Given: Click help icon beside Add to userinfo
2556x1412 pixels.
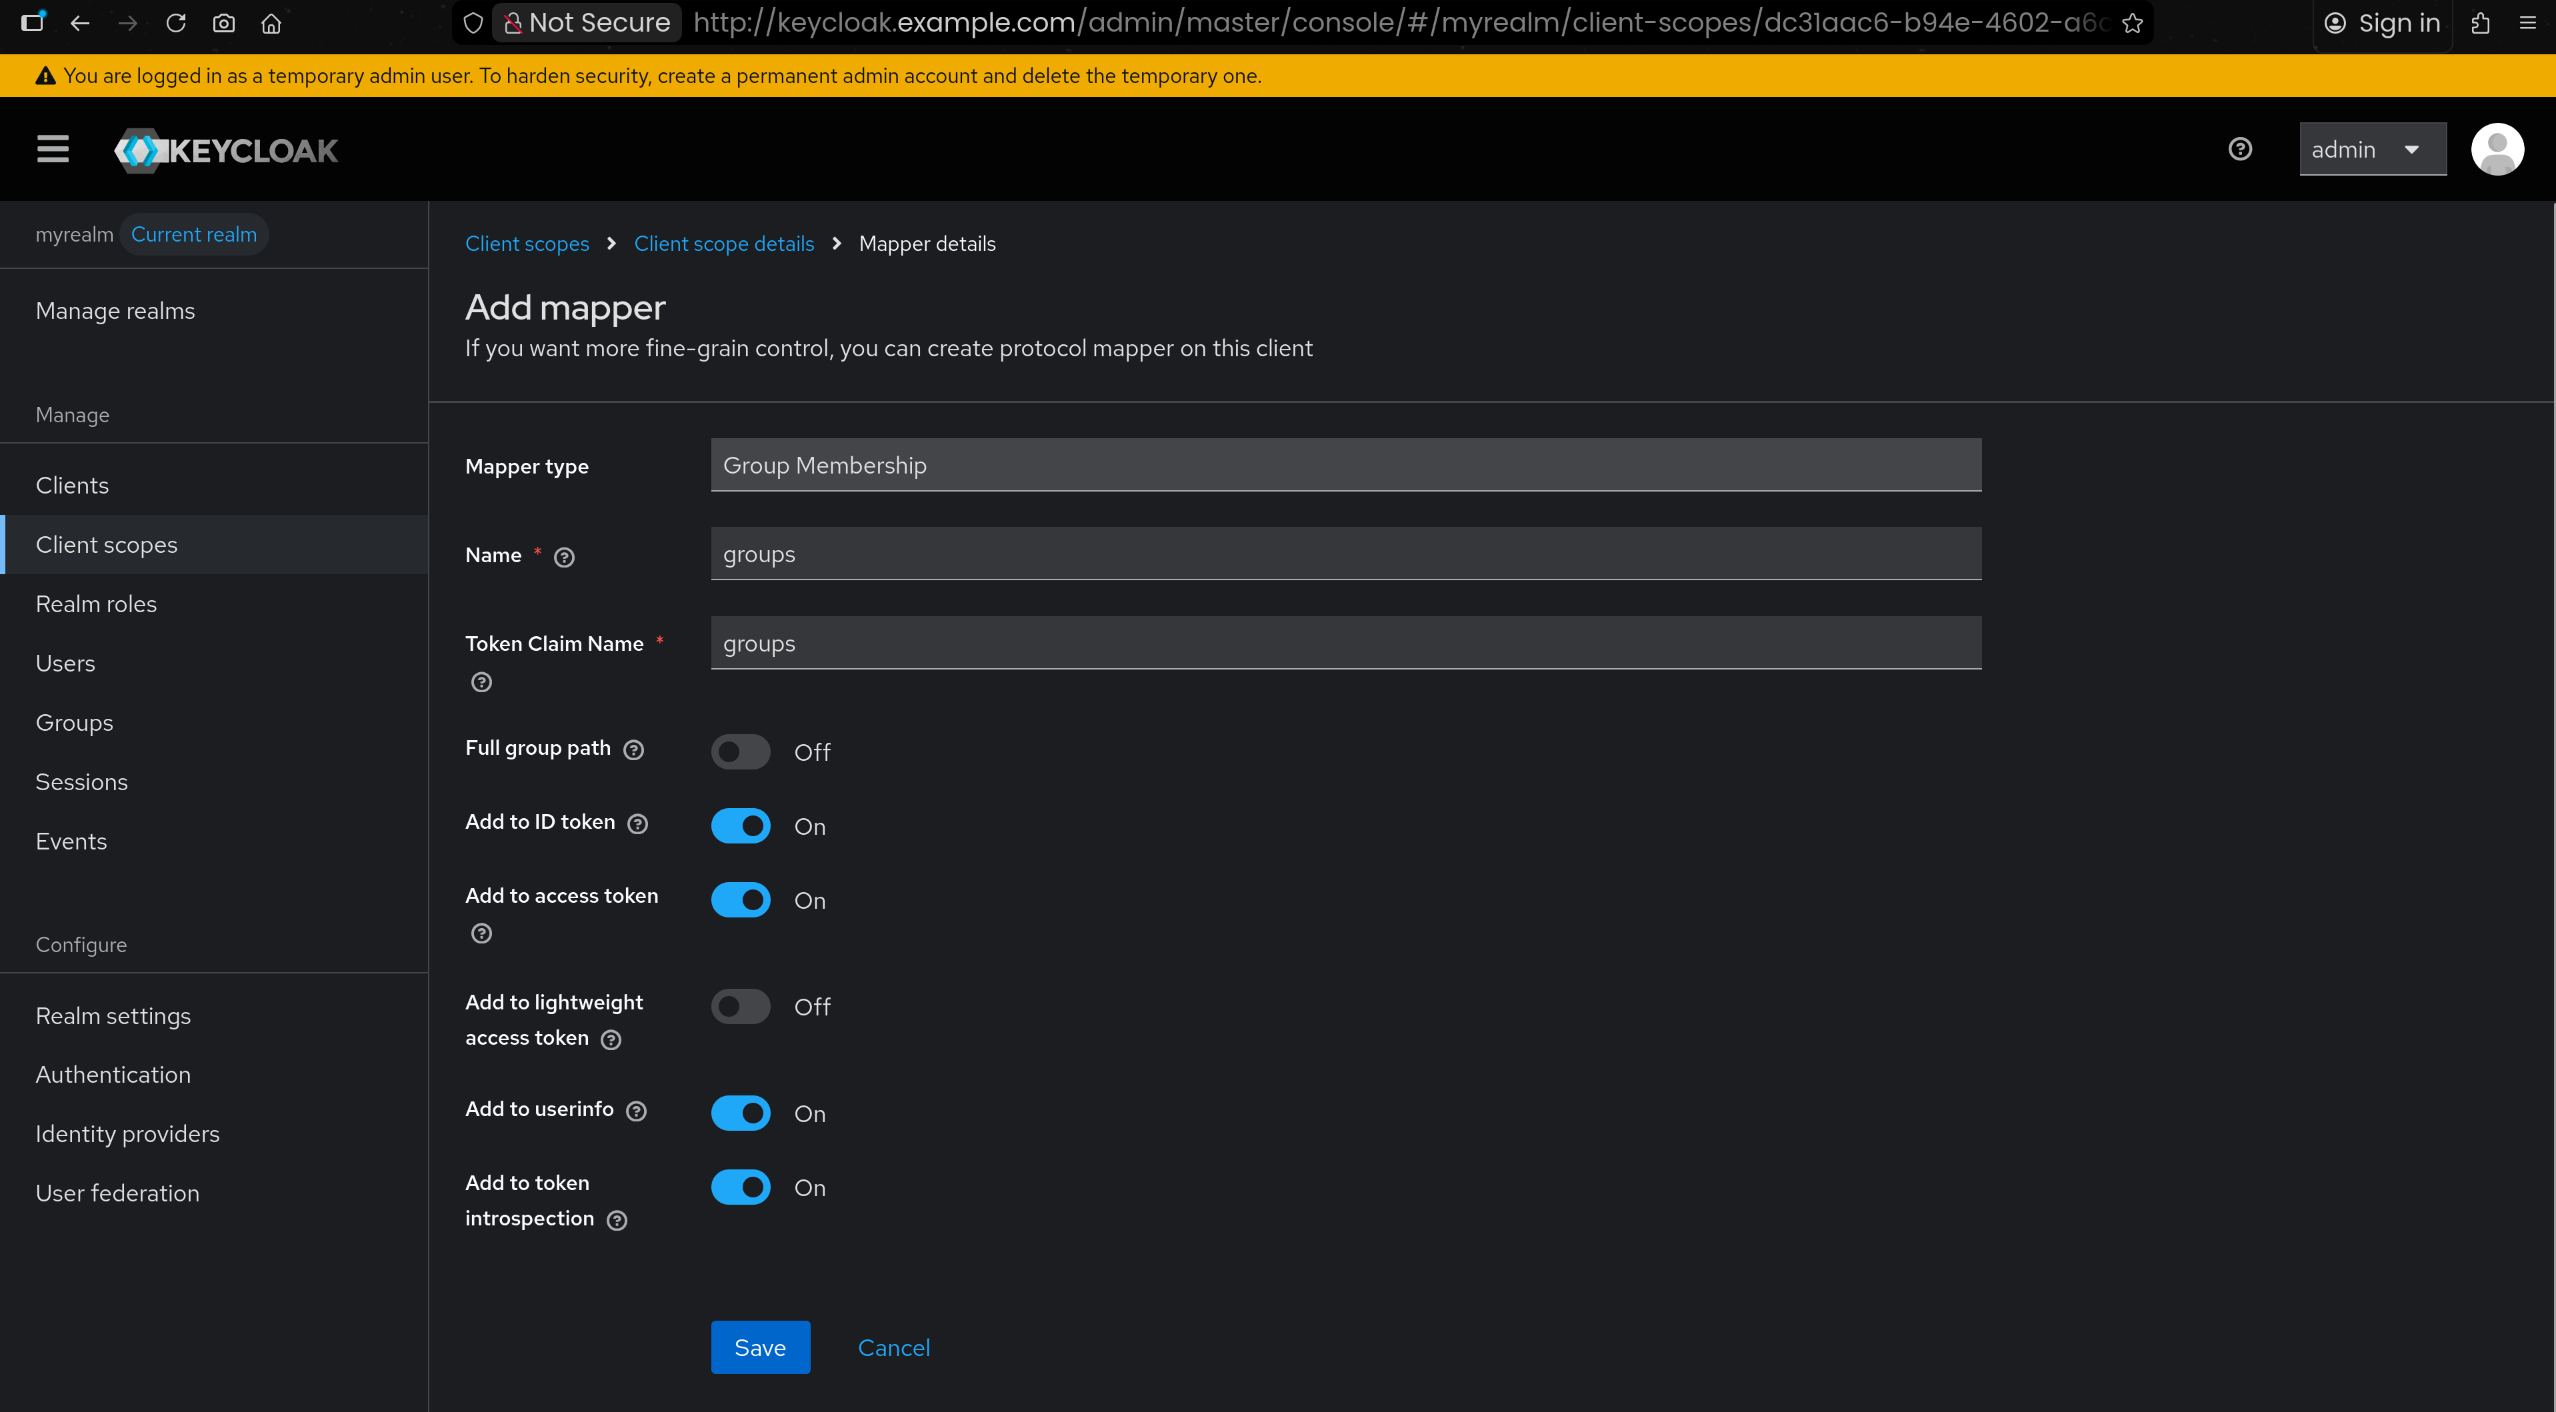Looking at the screenshot, I should click(x=637, y=1111).
